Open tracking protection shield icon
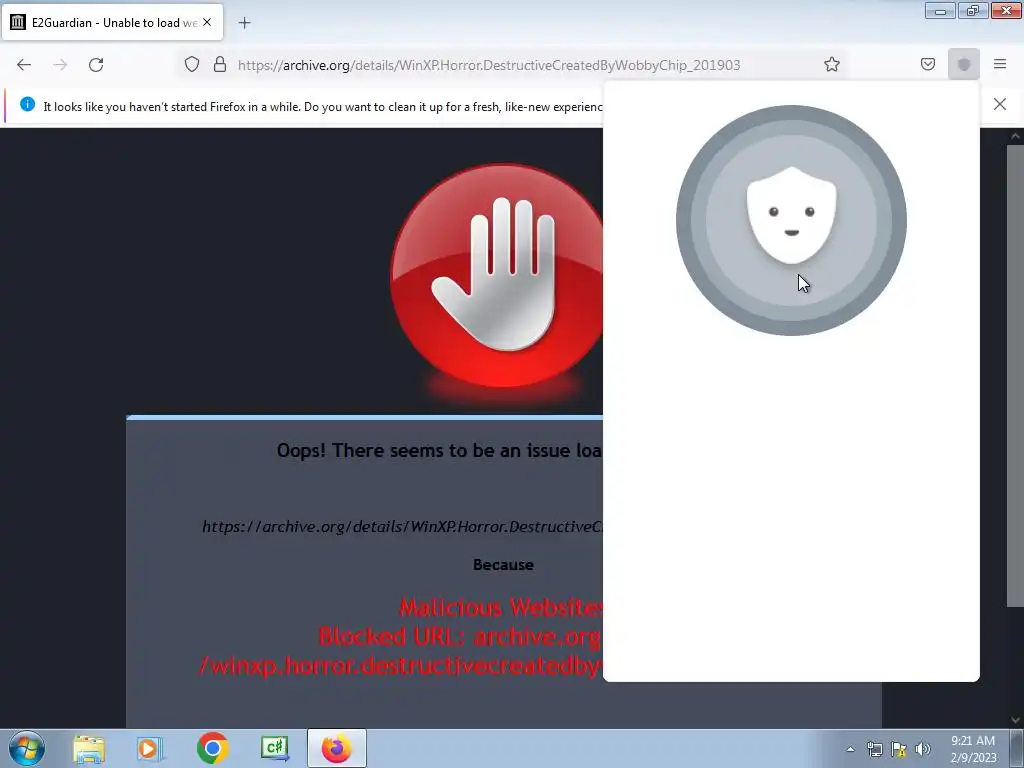The width and height of the screenshot is (1024, 768). click(191, 65)
